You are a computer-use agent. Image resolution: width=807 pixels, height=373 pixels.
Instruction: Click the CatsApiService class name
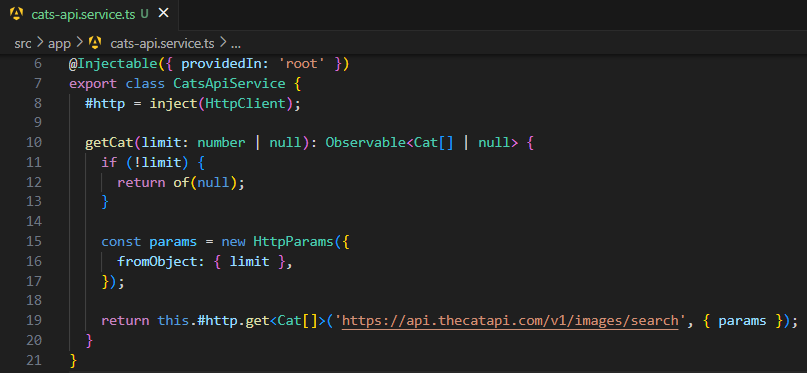(230, 83)
